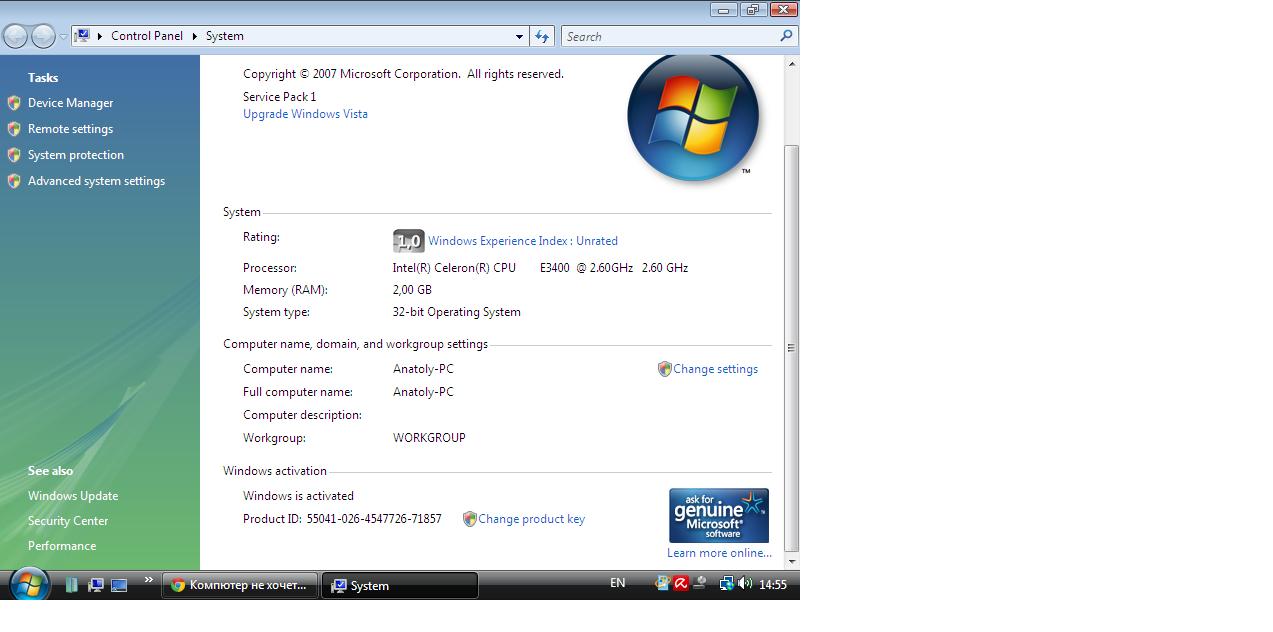Click the vertical scrollbar up arrow
The width and height of the screenshot is (1273, 632).
792,64
